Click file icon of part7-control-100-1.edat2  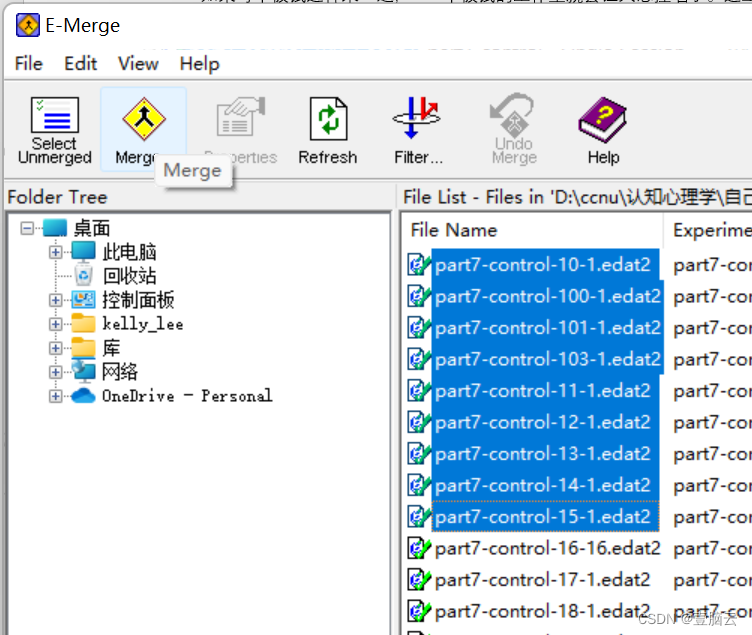[x=419, y=296]
